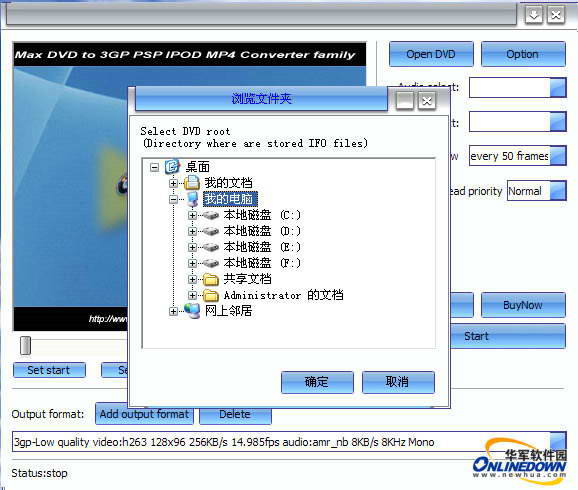Select 我的文档 in the tree

pyautogui.click(x=229, y=183)
